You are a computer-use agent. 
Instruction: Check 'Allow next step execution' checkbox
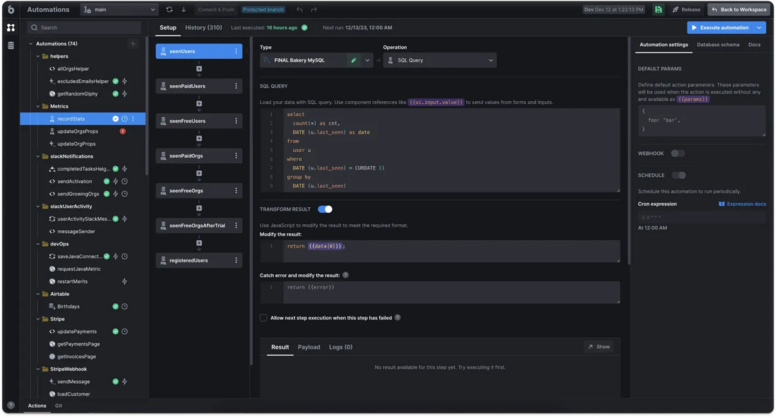(x=263, y=317)
